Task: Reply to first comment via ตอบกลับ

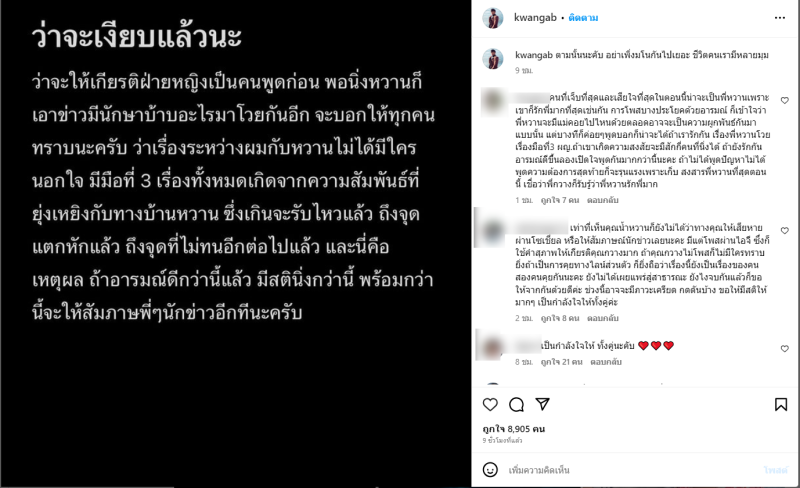Action: coord(603,200)
